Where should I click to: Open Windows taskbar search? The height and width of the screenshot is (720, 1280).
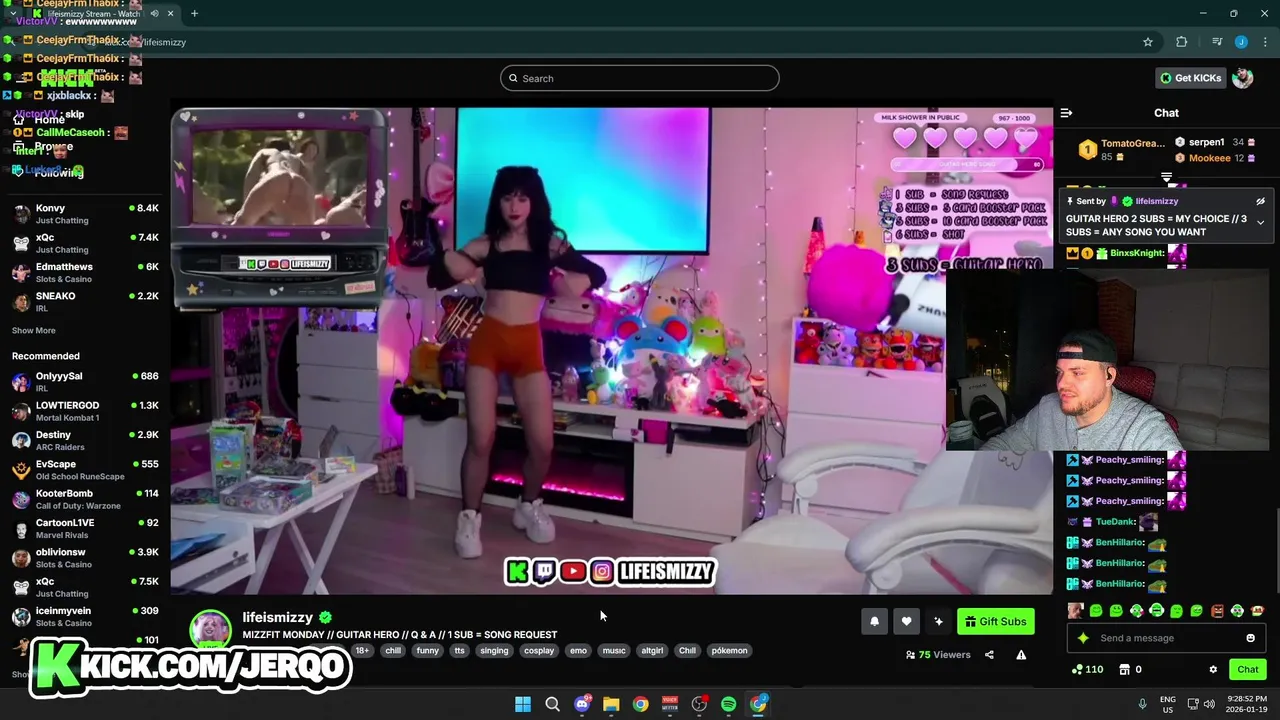click(x=552, y=704)
